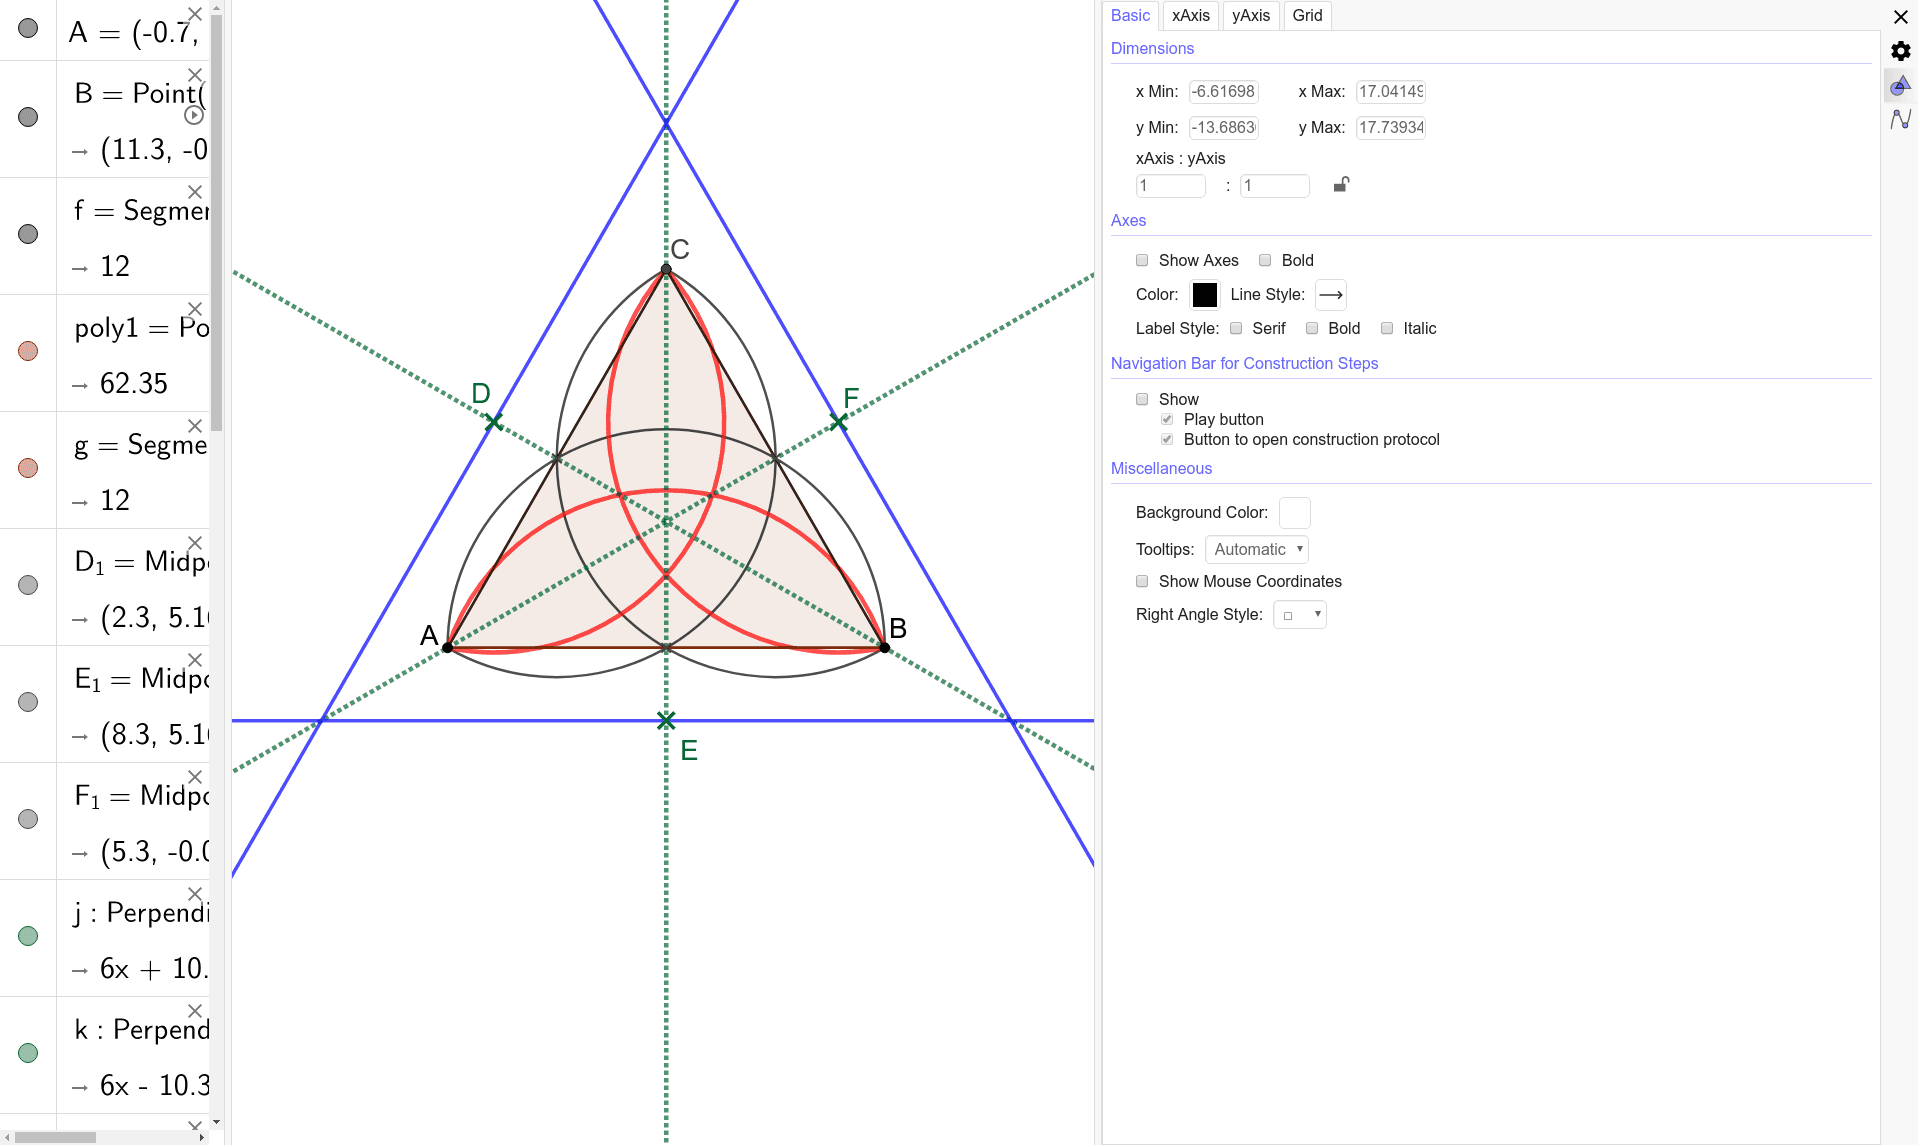Viewport: 1920px width, 1147px height.
Task: Delete point A using its X icon
Action: (x=194, y=13)
